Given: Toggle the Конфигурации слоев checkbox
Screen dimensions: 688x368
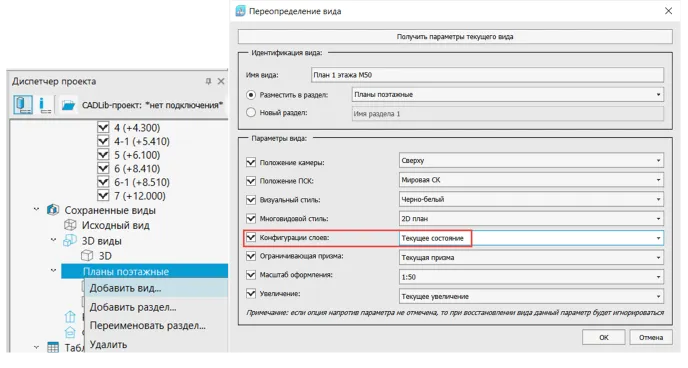Looking at the screenshot, I should pyautogui.click(x=251, y=238).
